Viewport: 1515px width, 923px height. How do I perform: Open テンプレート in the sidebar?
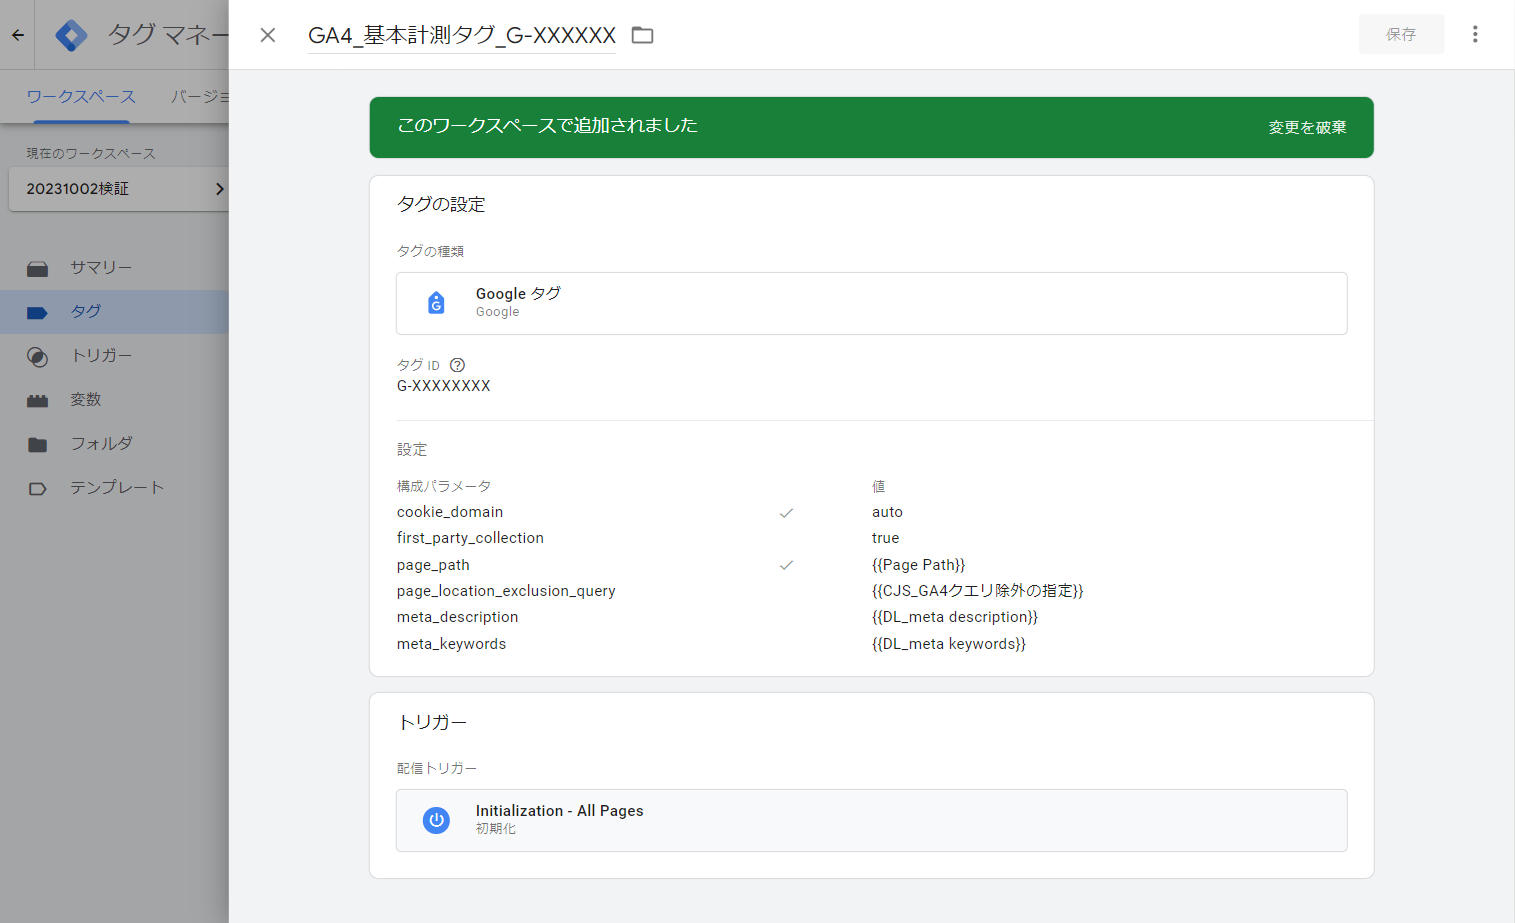click(x=116, y=488)
